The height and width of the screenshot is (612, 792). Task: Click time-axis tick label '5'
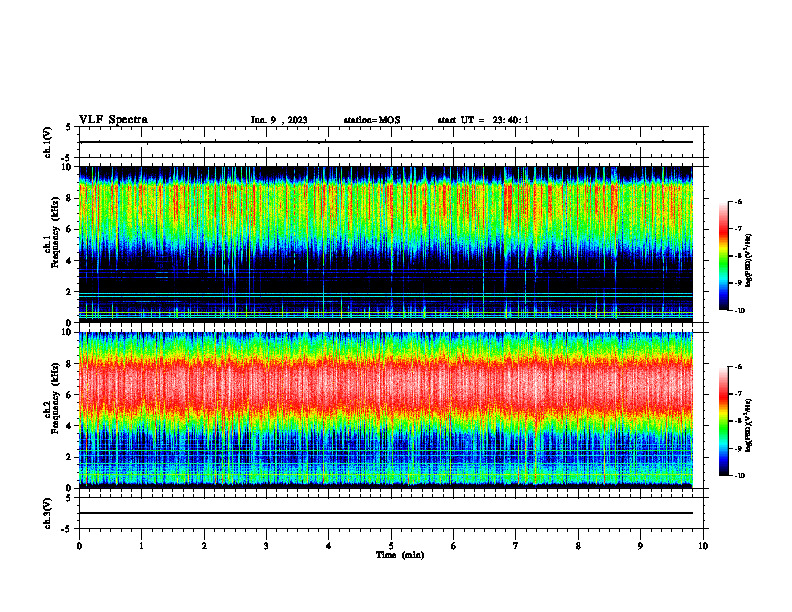(x=391, y=546)
